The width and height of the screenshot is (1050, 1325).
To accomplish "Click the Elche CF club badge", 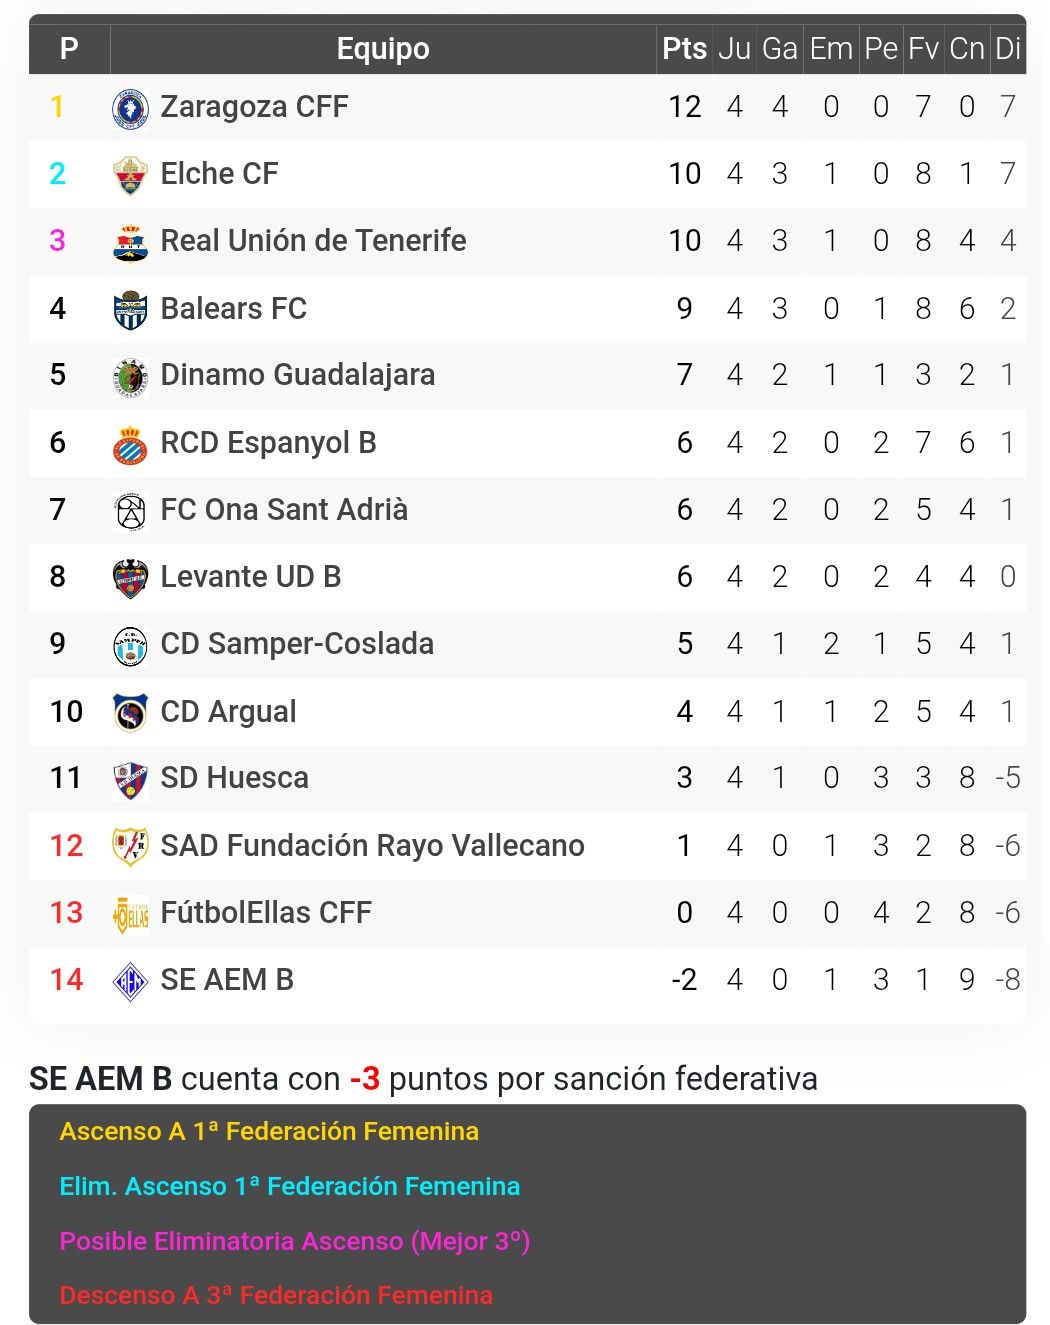I will (130, 175).
